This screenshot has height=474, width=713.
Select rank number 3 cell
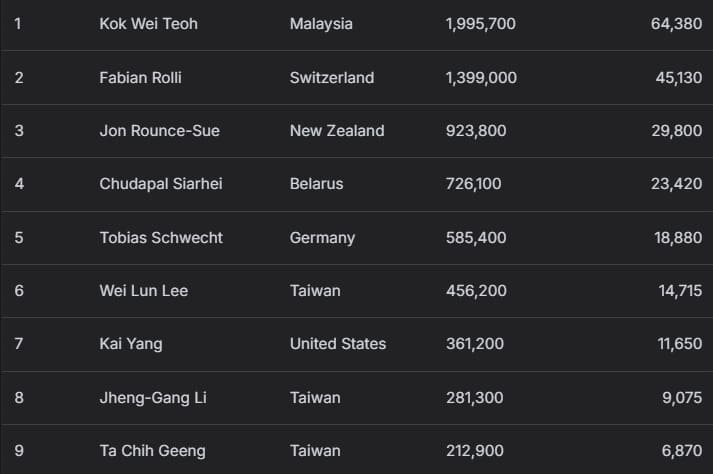coord(19,131)
